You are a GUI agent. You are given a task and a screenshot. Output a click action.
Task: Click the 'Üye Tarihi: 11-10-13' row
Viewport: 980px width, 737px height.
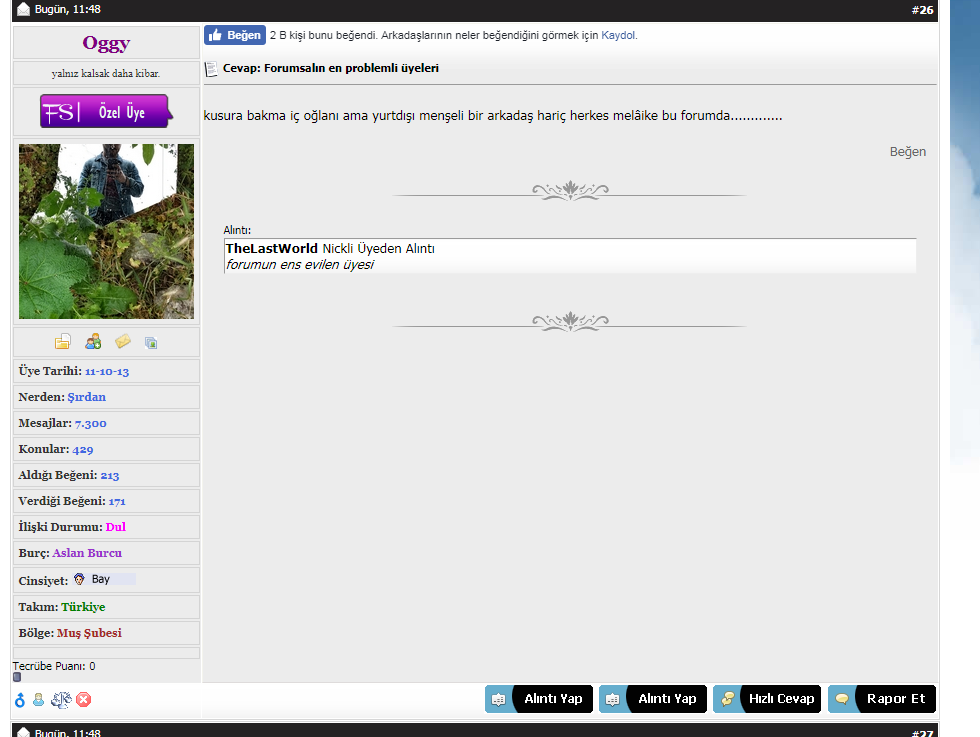[106, 371]
